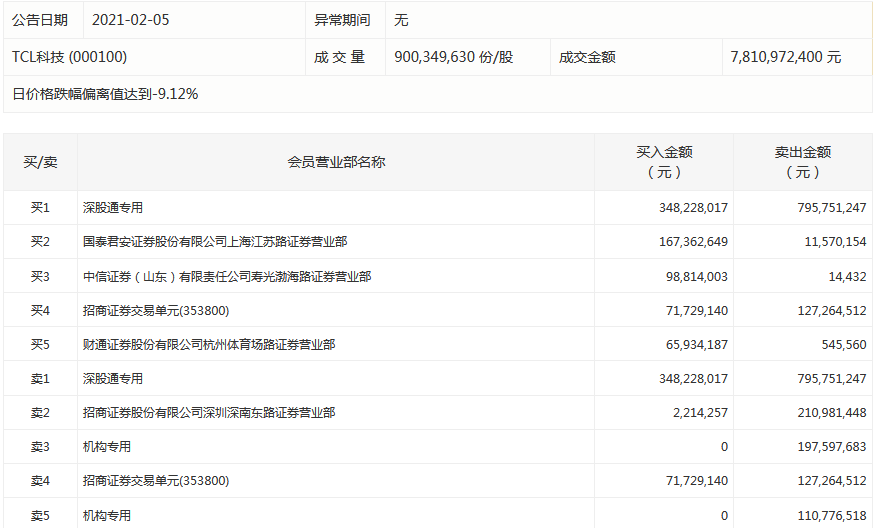The width and height of the screenshot is (876, 528).
Task: Open 财通证券杭州体育场路证券营业部 entry
Action: [209, 344]
